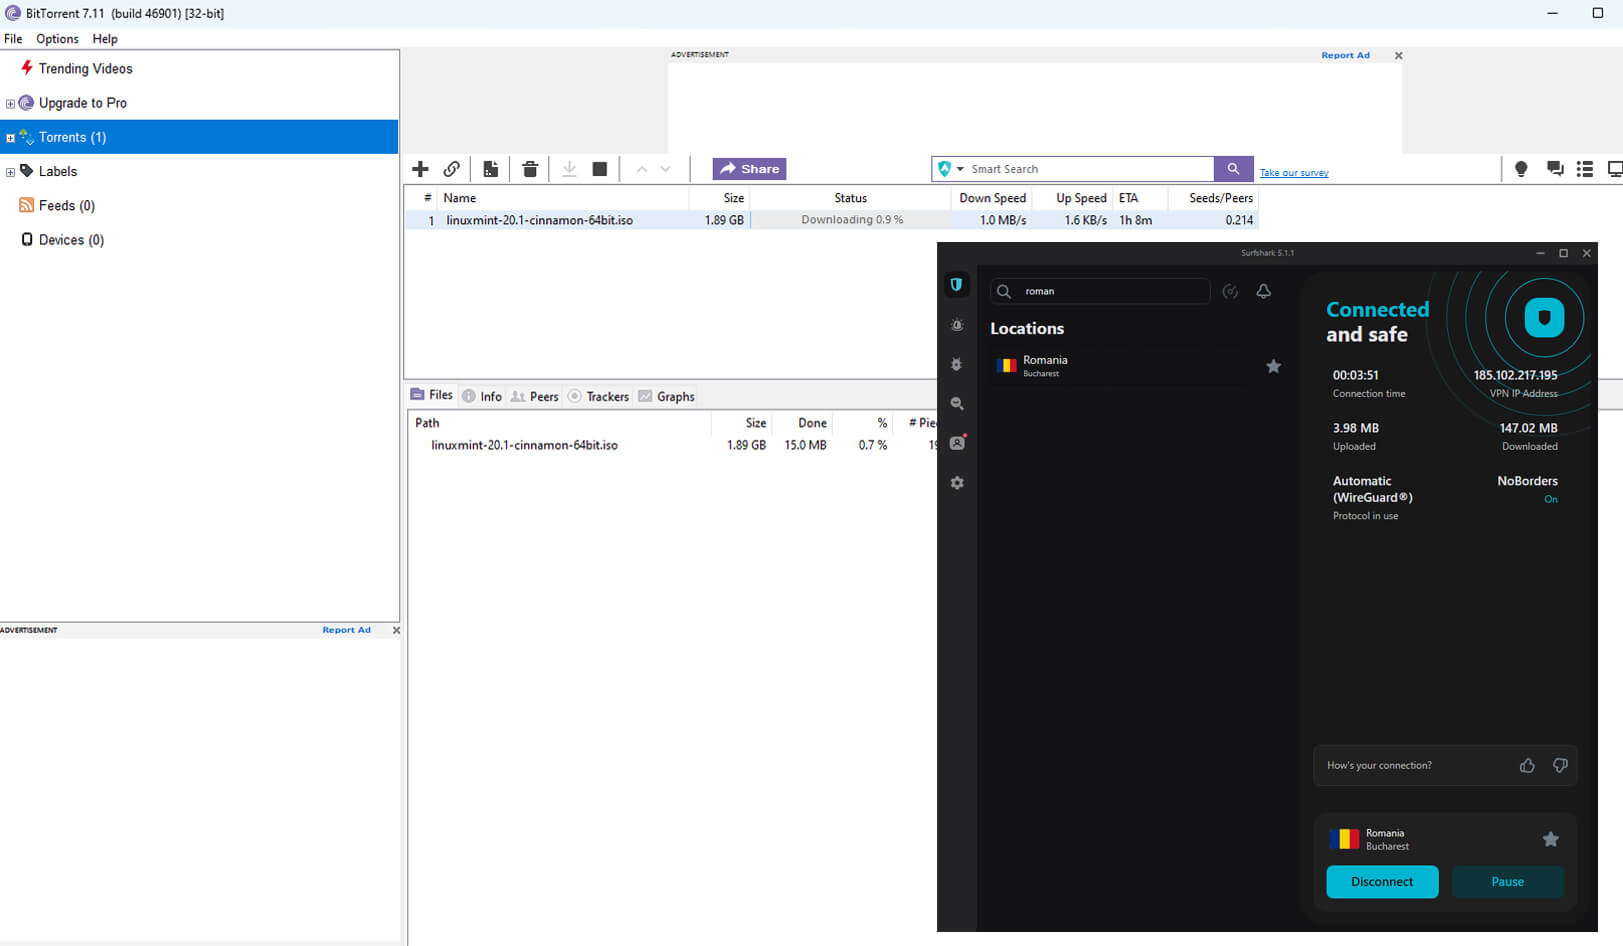Switch to the Trackers tab
Image resolution: width=1623 pixels, height=946 pixels.
click(599, 397)
